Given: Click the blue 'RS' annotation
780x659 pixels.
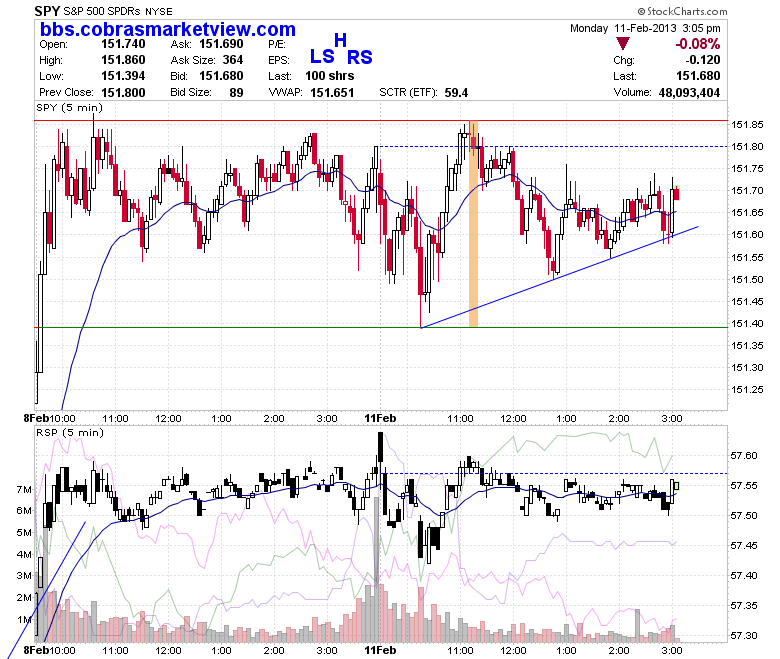Looking at the screenshot, I should tap(359, 57).
